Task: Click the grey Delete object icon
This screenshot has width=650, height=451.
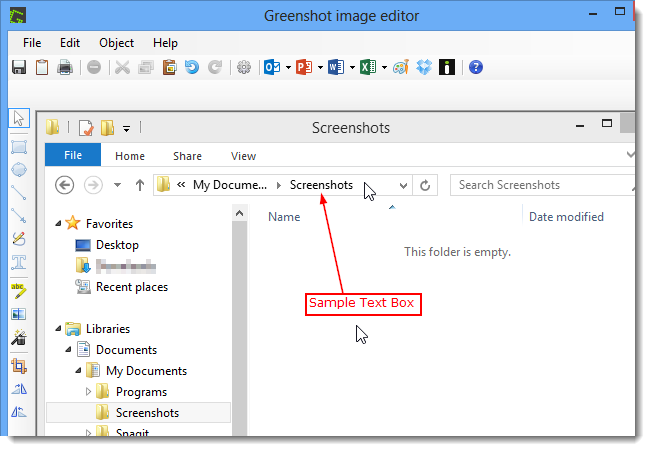Action: (x=94, y=67)
